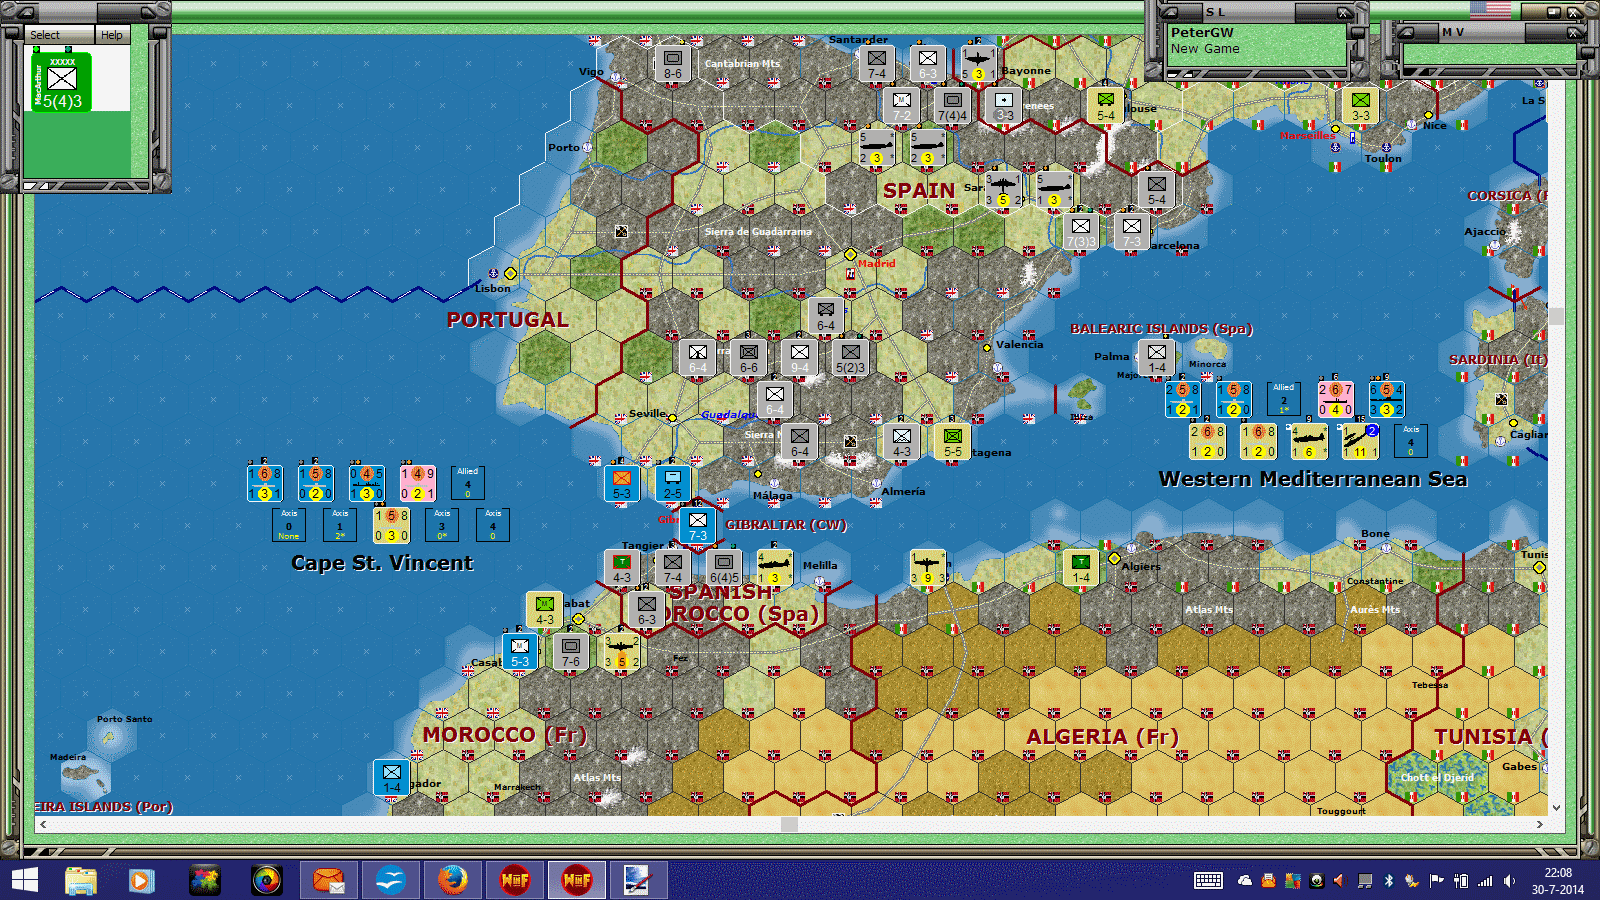Select the aircraft counter beside Melilla
Image resolution: width=1600 pixels, height=900 pixels.
point(775,568)
